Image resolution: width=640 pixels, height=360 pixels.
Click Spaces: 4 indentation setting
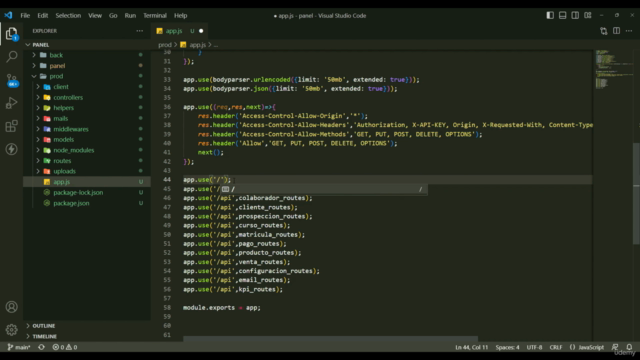tap(507, 347)
